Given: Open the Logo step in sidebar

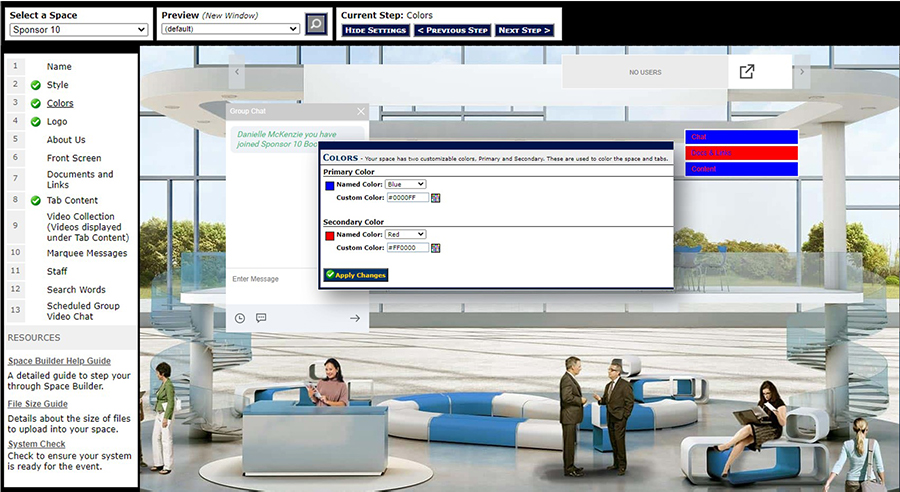Looking at the screenshot, I should pos(57,122).
